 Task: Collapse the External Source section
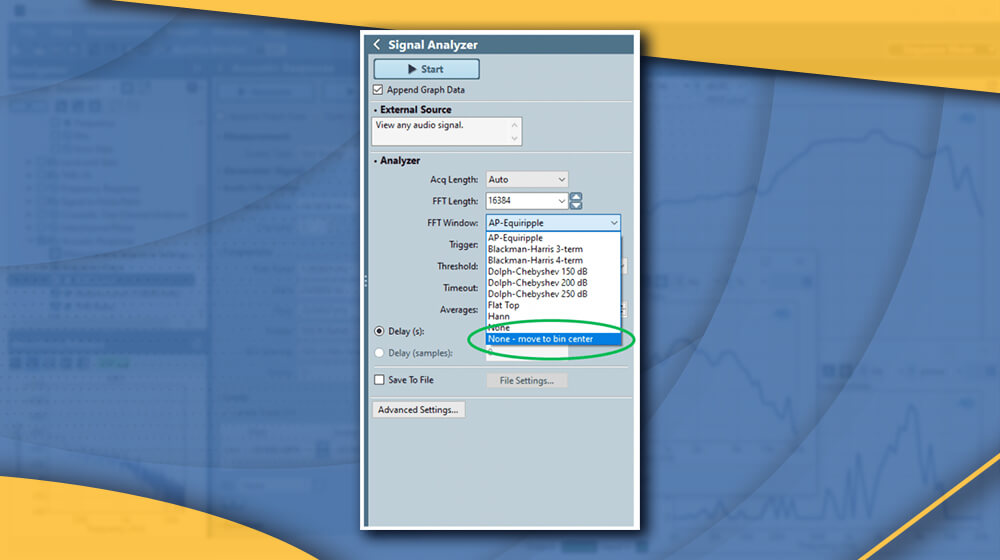click(x=375, y=110)
